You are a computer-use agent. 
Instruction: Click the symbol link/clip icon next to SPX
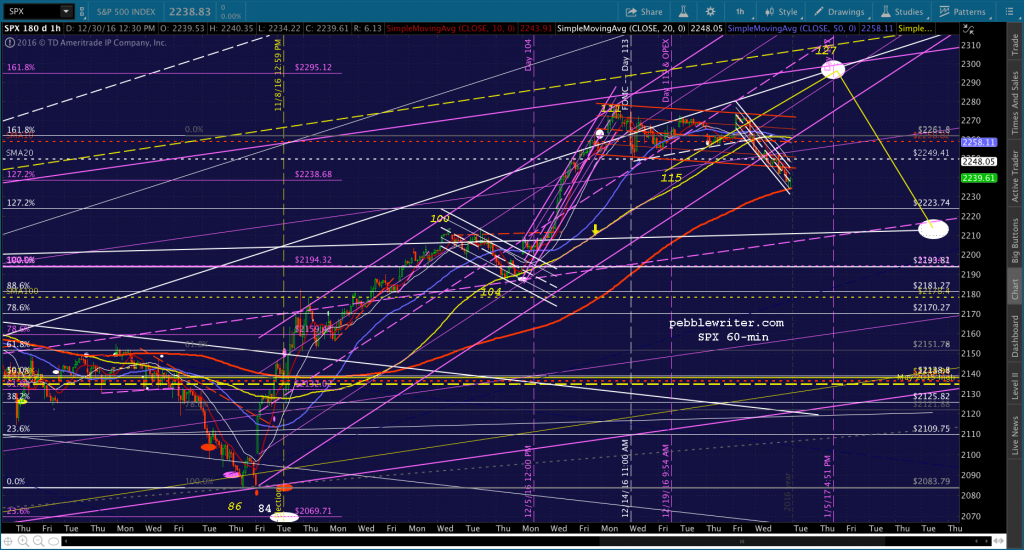pos(82,11)
